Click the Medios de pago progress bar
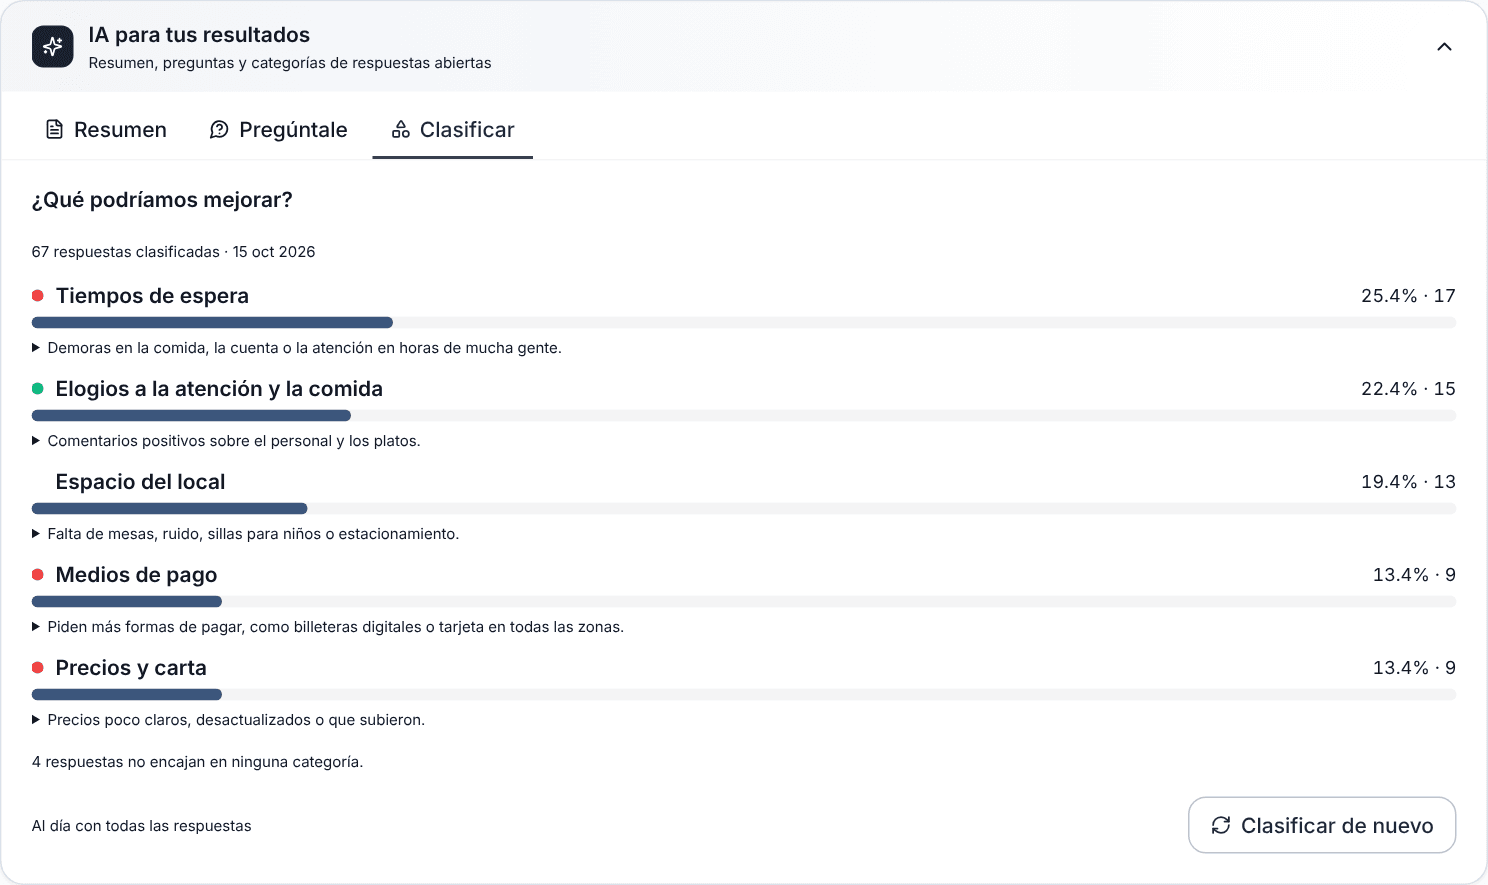Image resolution: width=1488 pixels, height=885 pixels. [x=744, y=602]
